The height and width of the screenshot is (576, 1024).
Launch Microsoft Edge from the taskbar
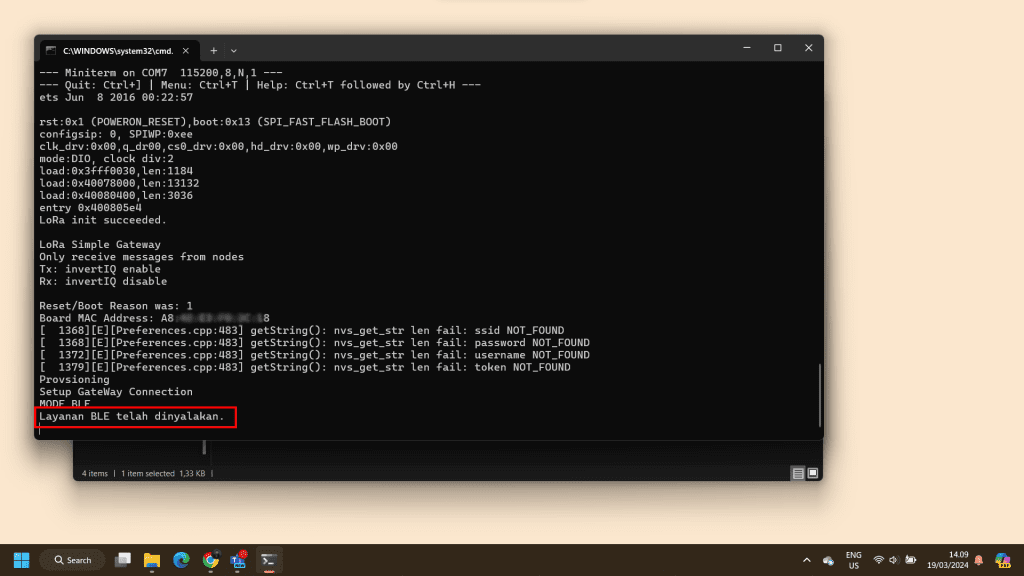tap(181, 560)
